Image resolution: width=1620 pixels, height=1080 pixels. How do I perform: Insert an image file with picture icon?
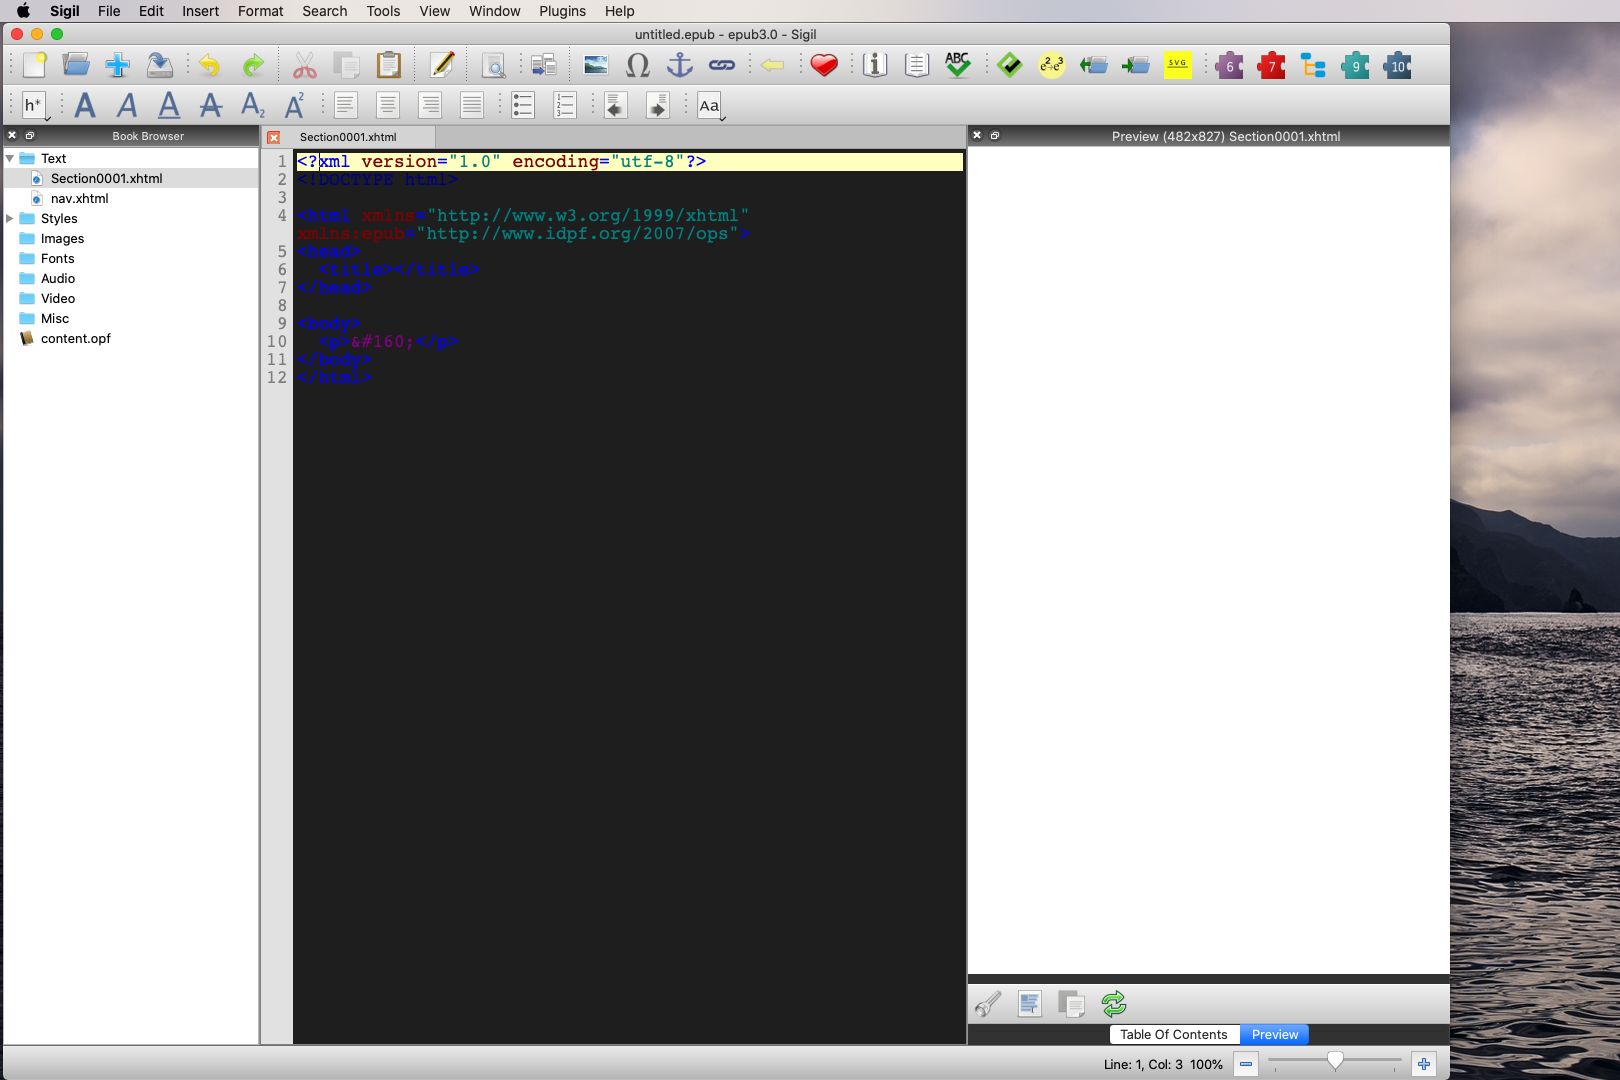tap(596, 66)
